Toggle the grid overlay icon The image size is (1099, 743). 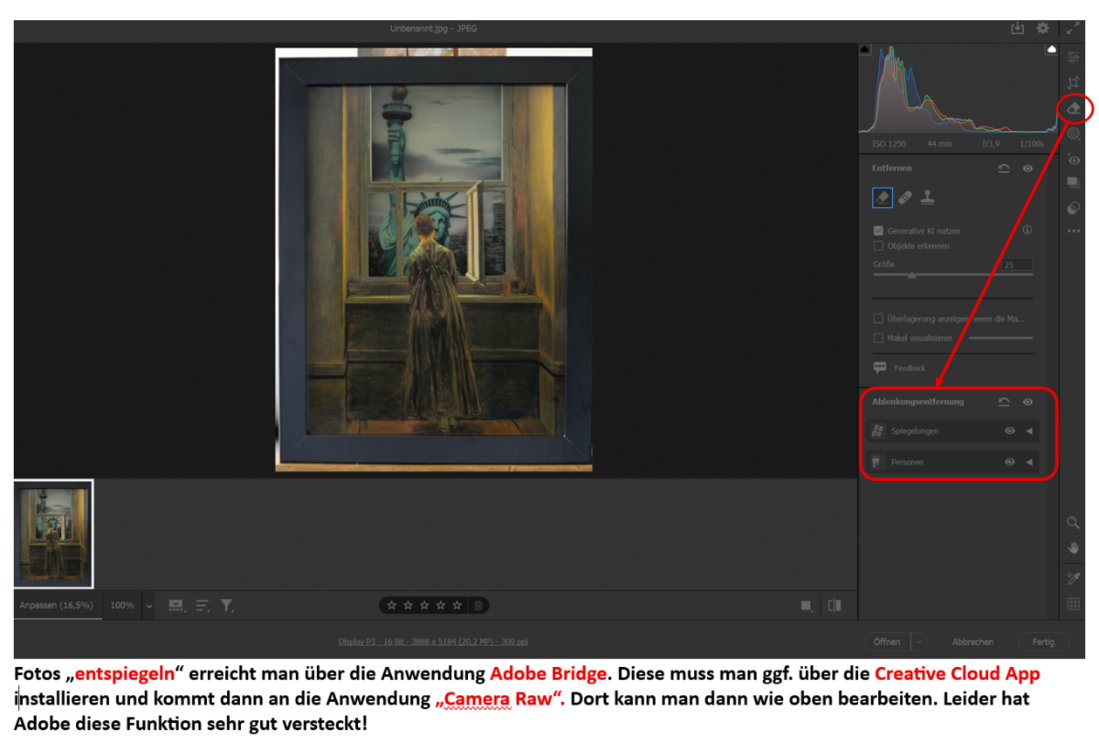1073,604
